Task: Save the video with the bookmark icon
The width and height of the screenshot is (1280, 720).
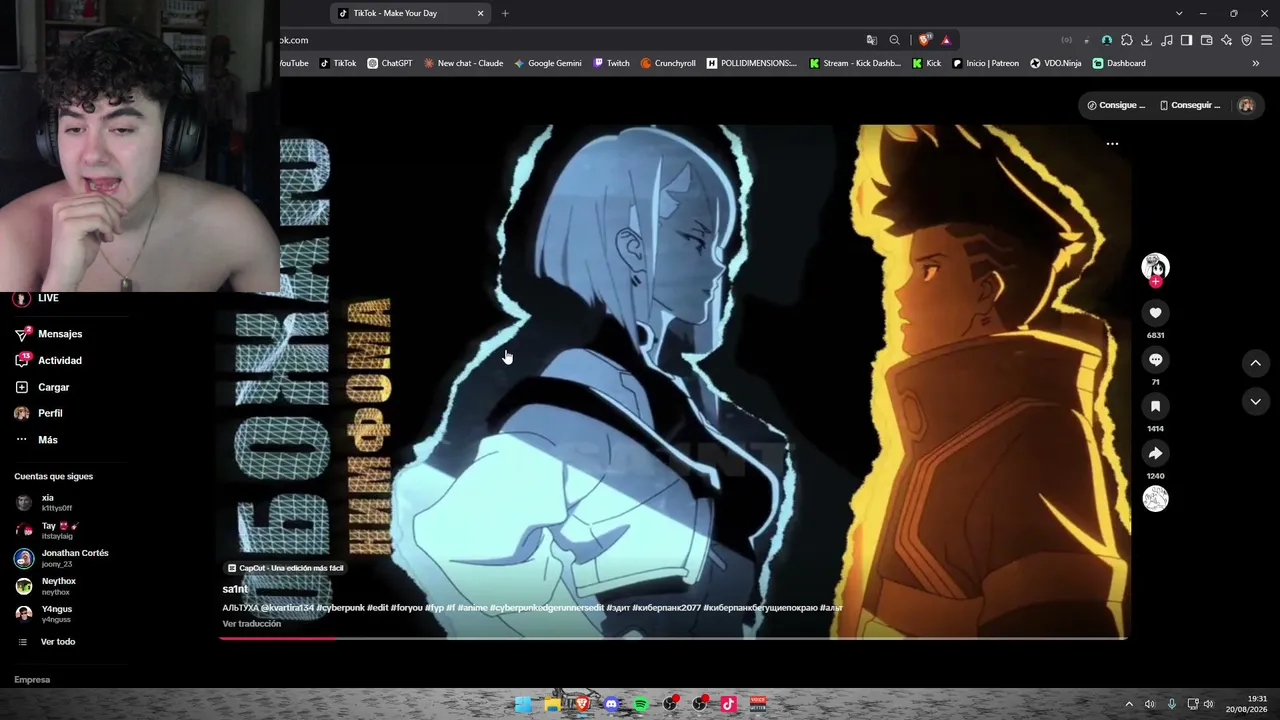Action: [x=1155, y=406]
